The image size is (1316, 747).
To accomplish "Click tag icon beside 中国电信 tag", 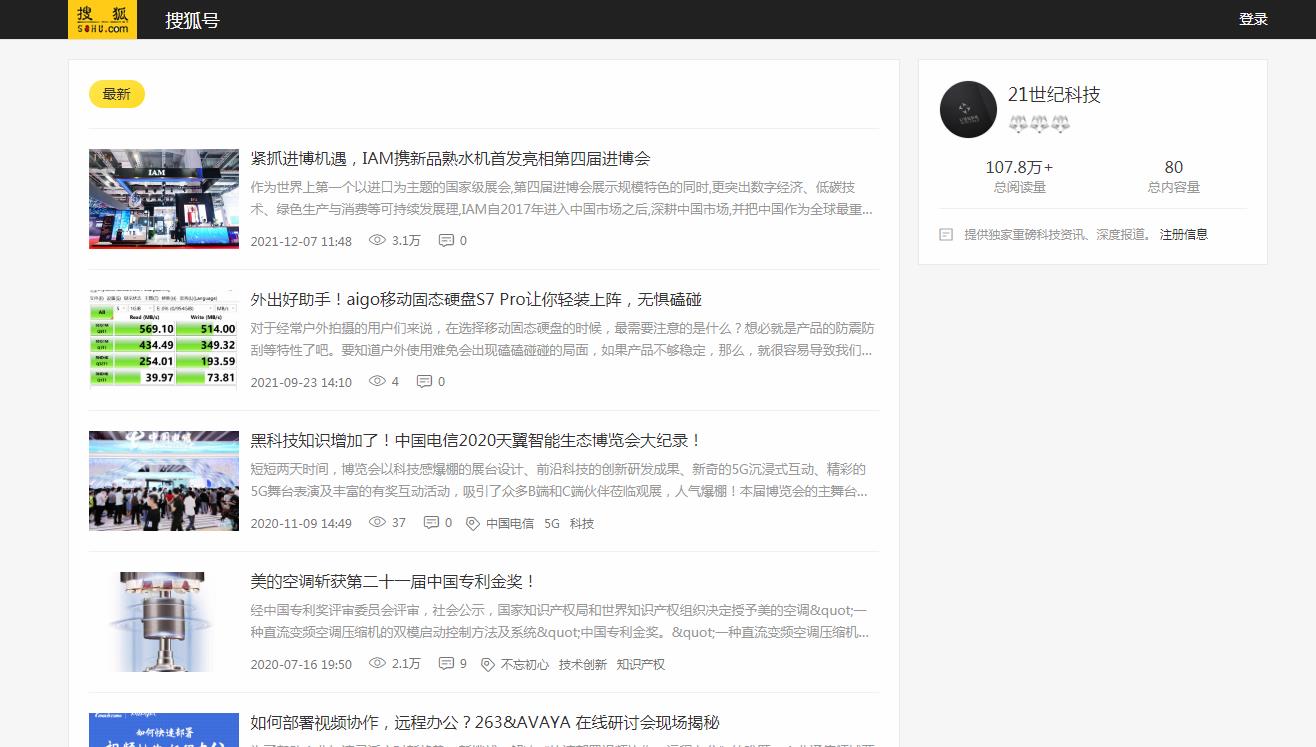I will 473,523.
